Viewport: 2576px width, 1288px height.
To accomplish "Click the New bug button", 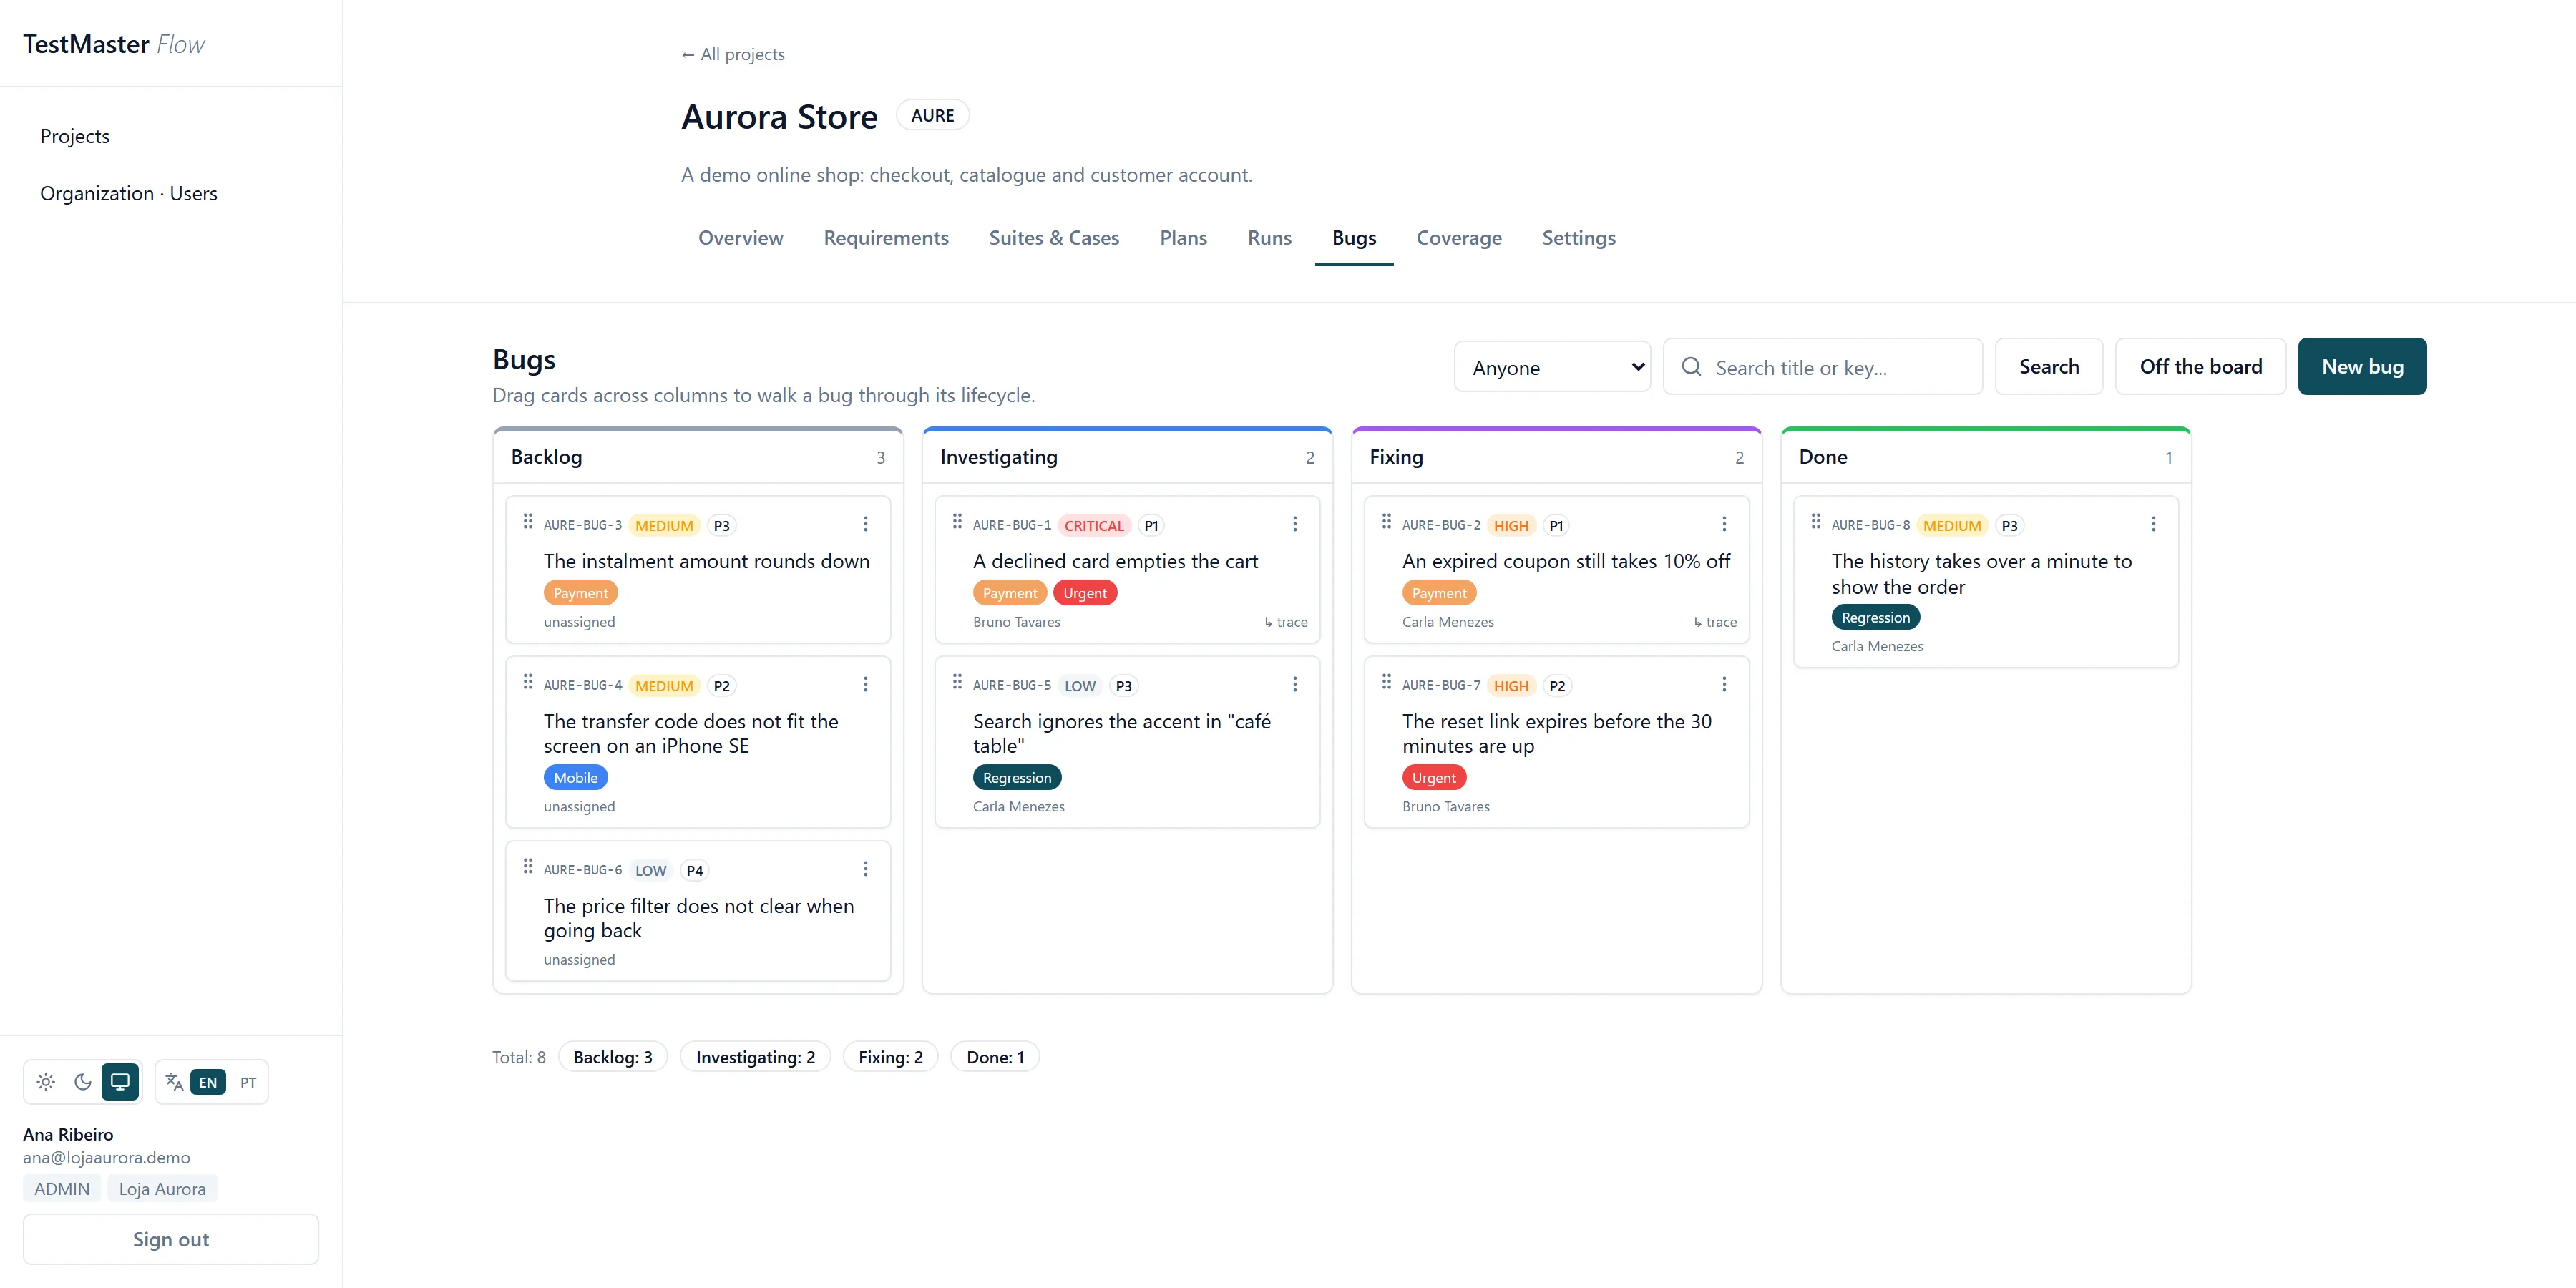I will pos(2362,366).
